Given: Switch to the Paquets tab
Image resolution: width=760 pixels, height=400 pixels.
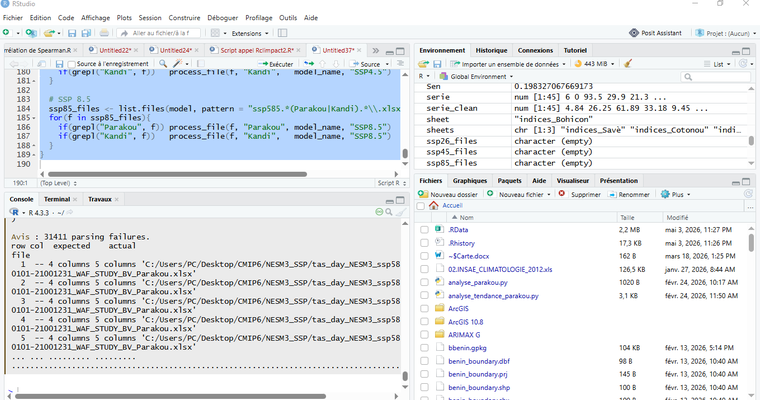Looking at the screenshot, I should click(x=509, y=181).
